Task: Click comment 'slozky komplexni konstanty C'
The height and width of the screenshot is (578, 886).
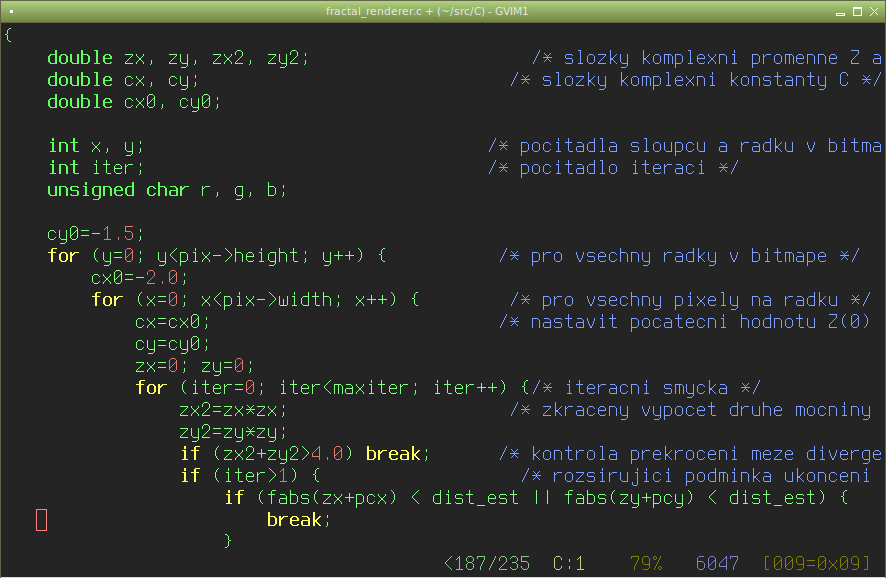Action: point(695,80)
